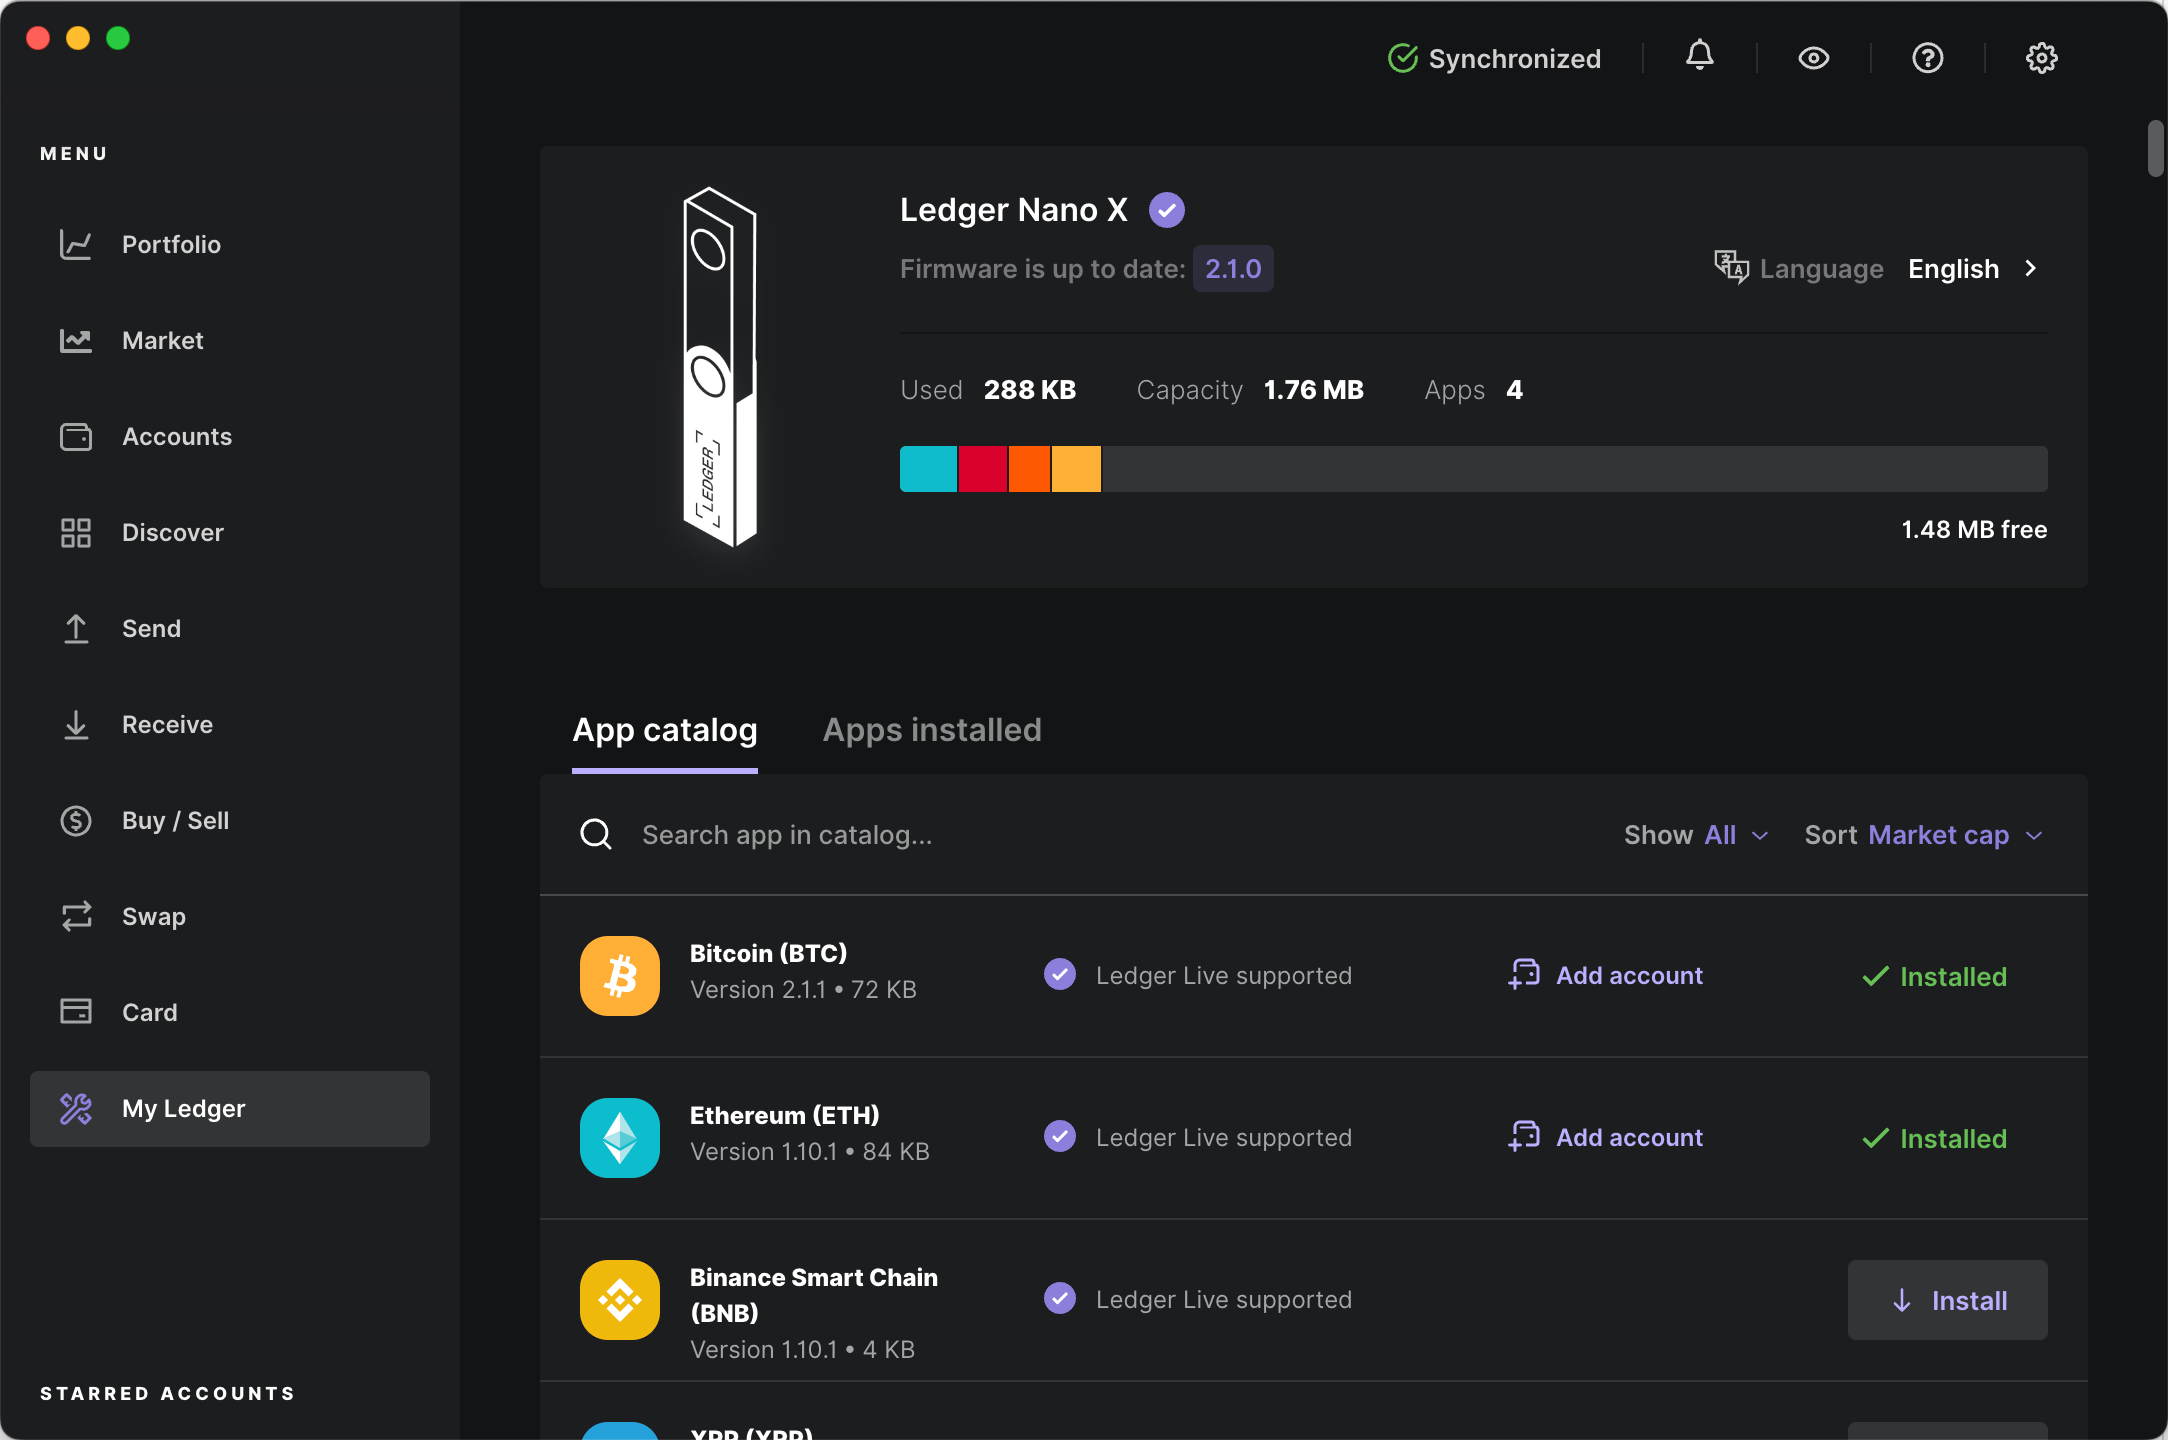Open Accounts from the sidebar
Screen dimensions: 2168x1440
point(176,436)
